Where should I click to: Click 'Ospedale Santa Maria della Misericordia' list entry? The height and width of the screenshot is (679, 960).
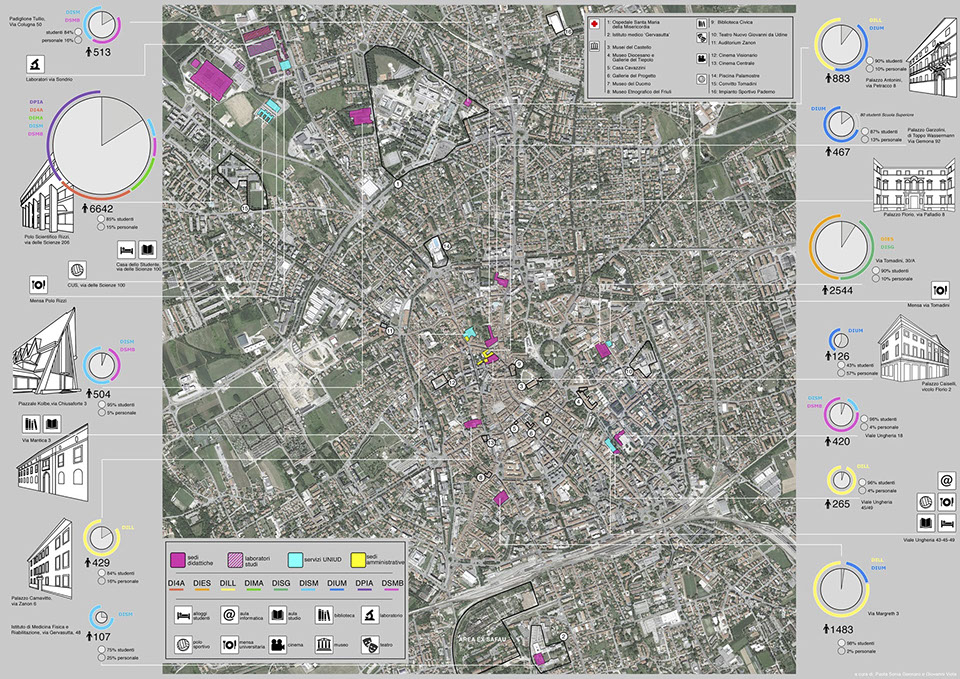coord(635,25)
